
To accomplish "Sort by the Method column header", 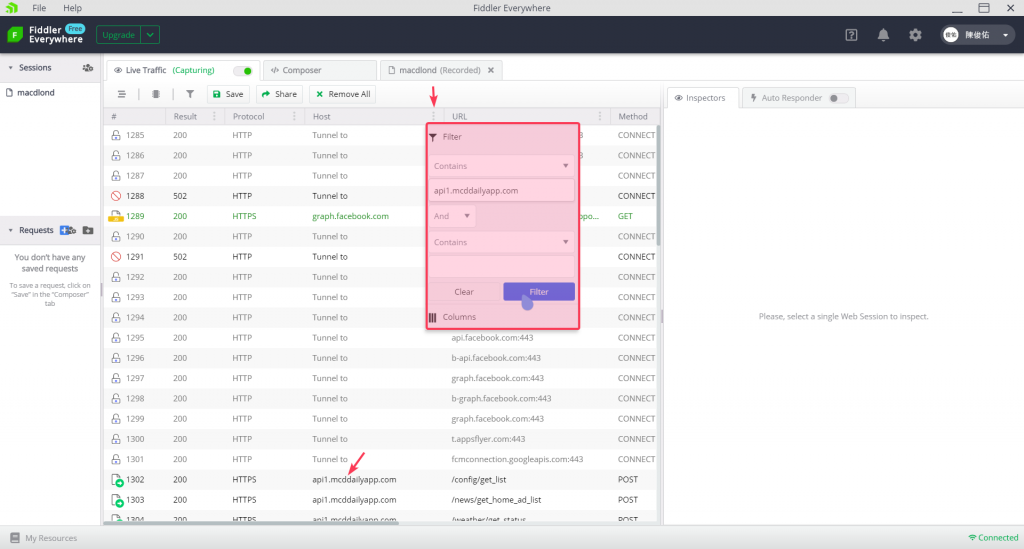I will pos(633,116).
